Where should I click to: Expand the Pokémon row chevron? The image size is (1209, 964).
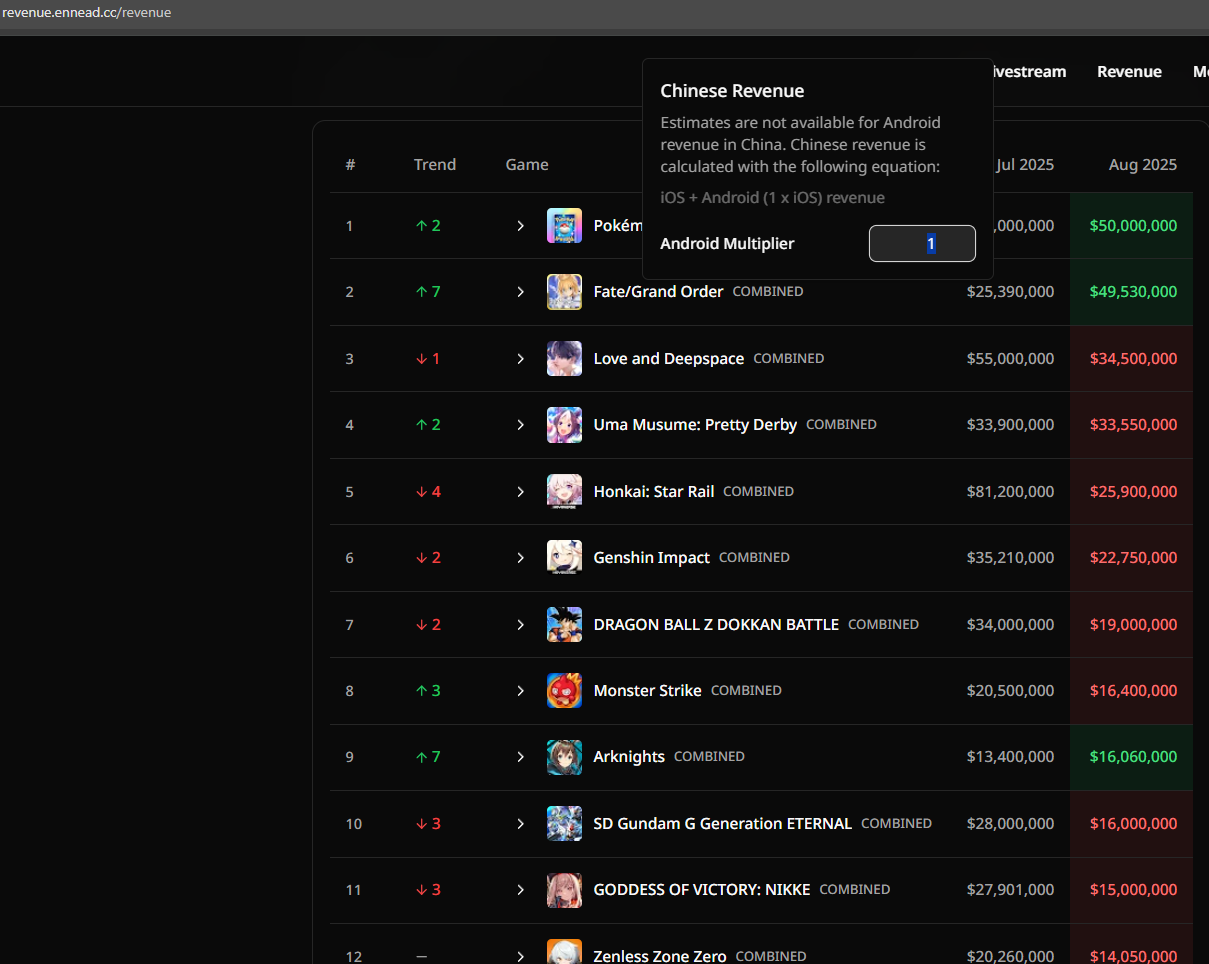tap(520, 226)
